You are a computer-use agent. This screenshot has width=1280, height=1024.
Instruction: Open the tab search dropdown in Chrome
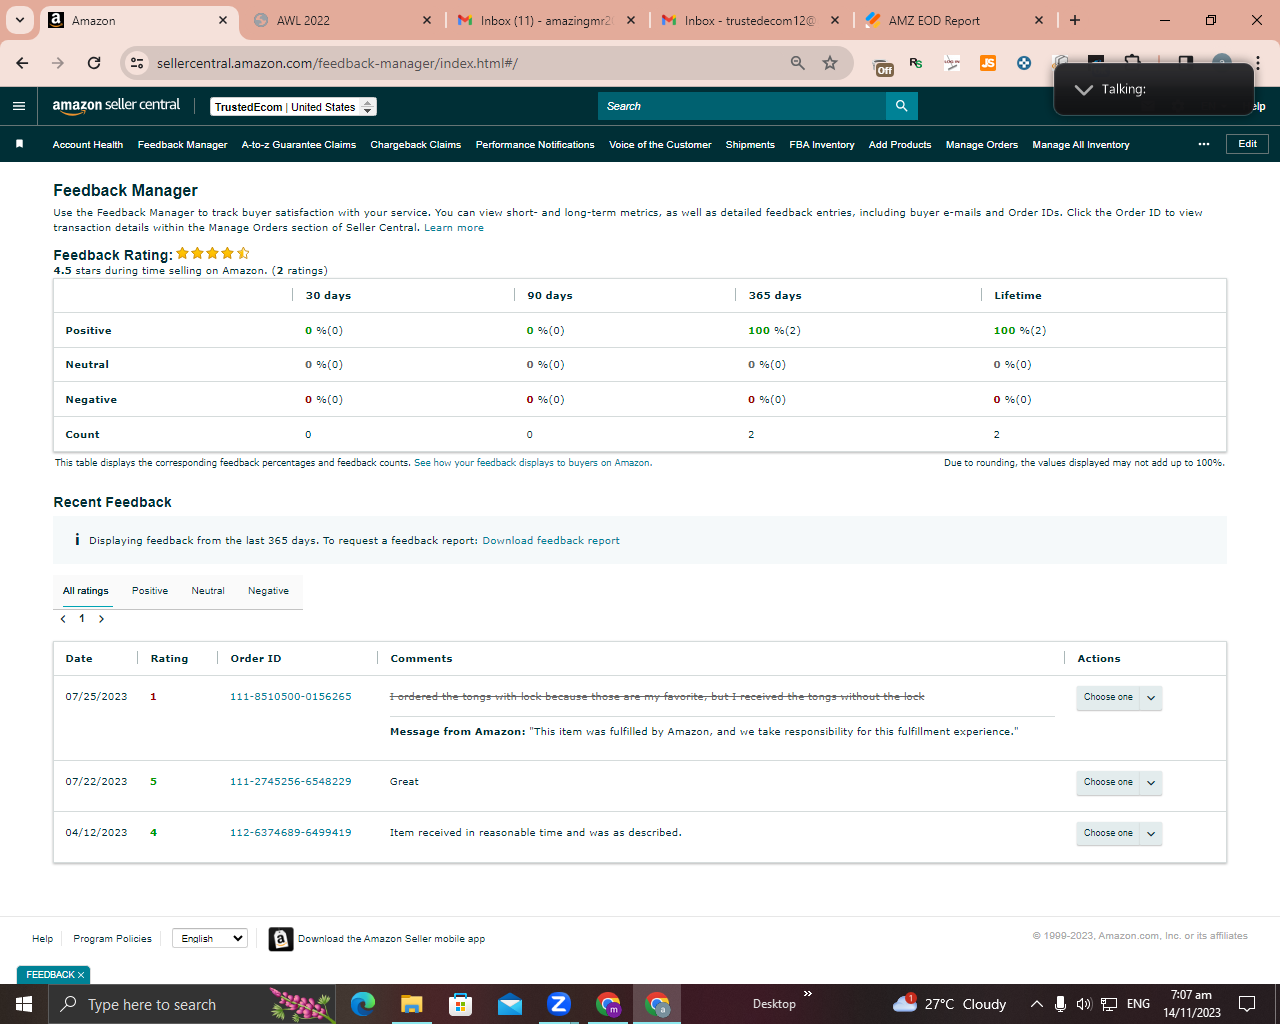pos(20,20)
